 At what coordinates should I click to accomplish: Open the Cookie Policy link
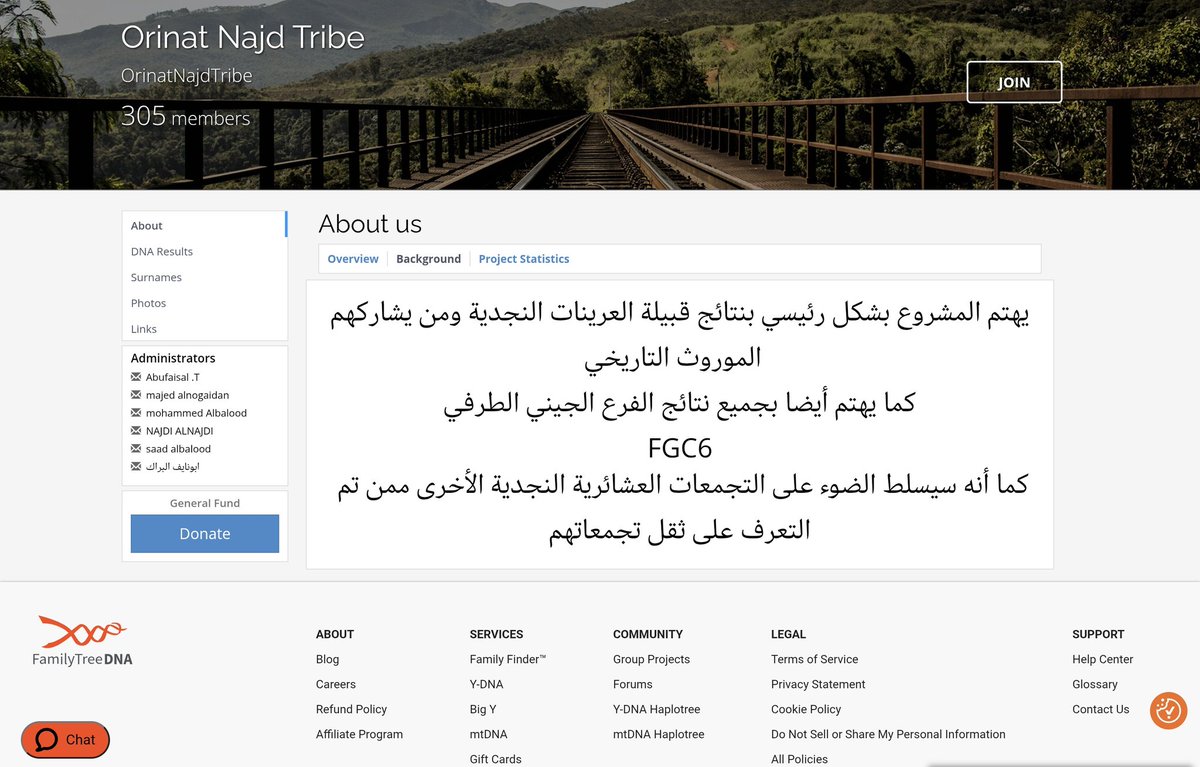(806, 710)
